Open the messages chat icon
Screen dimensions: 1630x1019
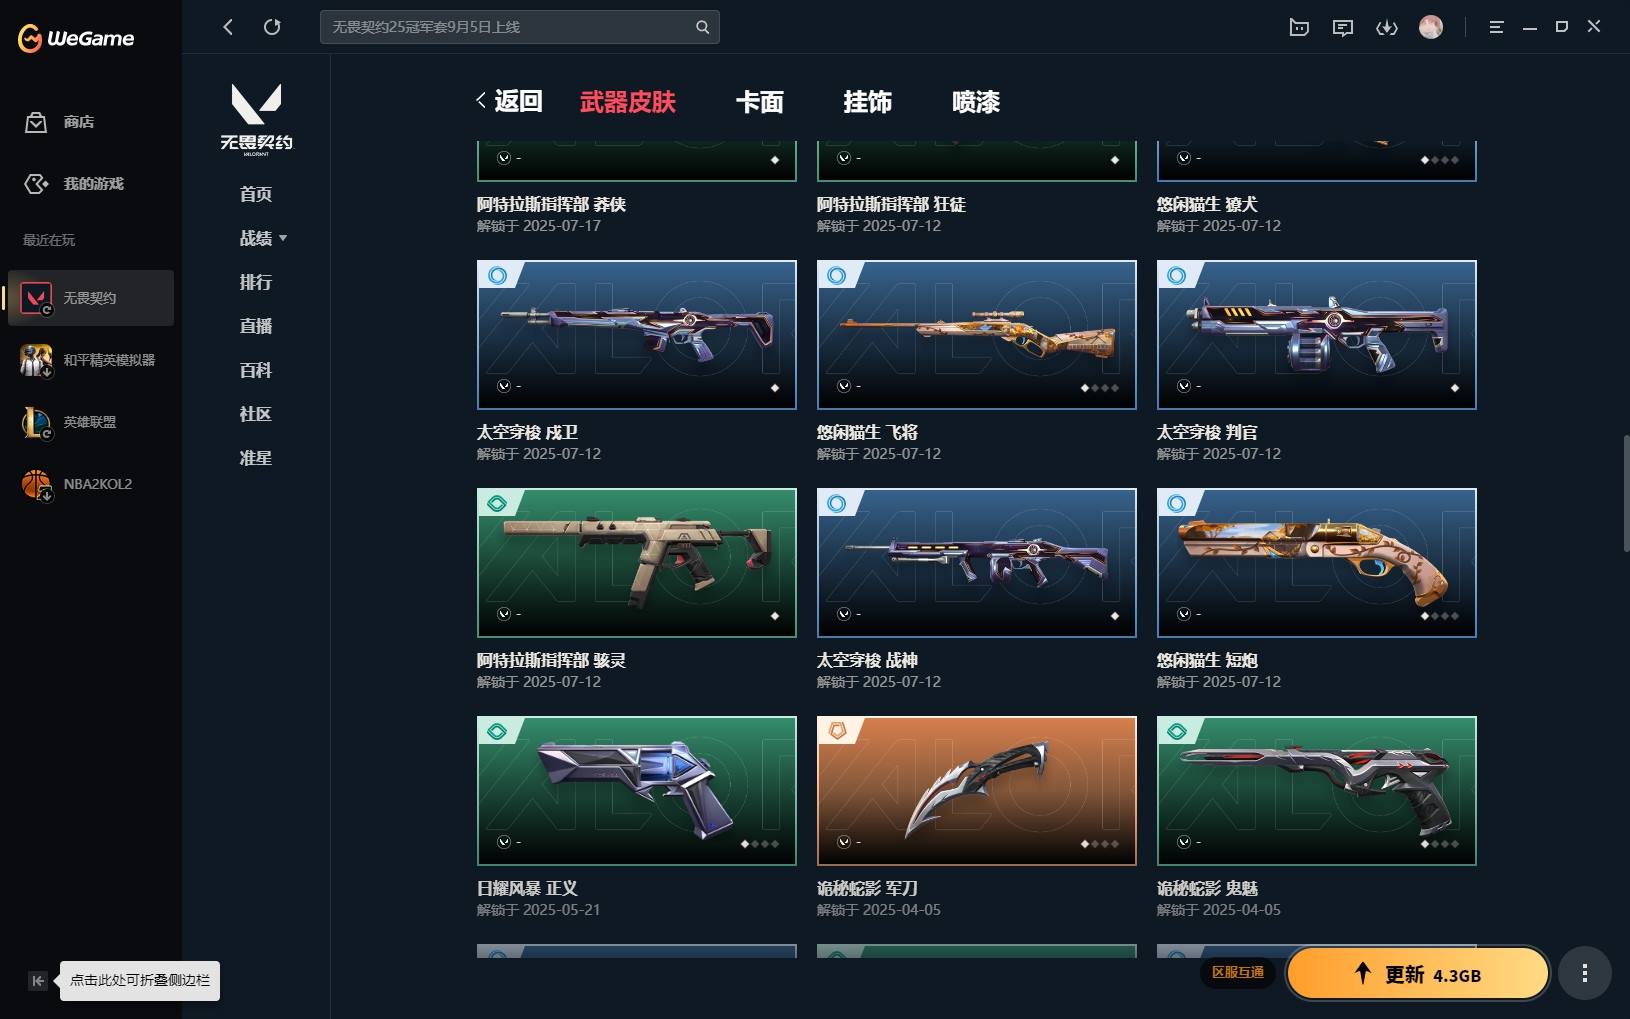coord(1343,27)
